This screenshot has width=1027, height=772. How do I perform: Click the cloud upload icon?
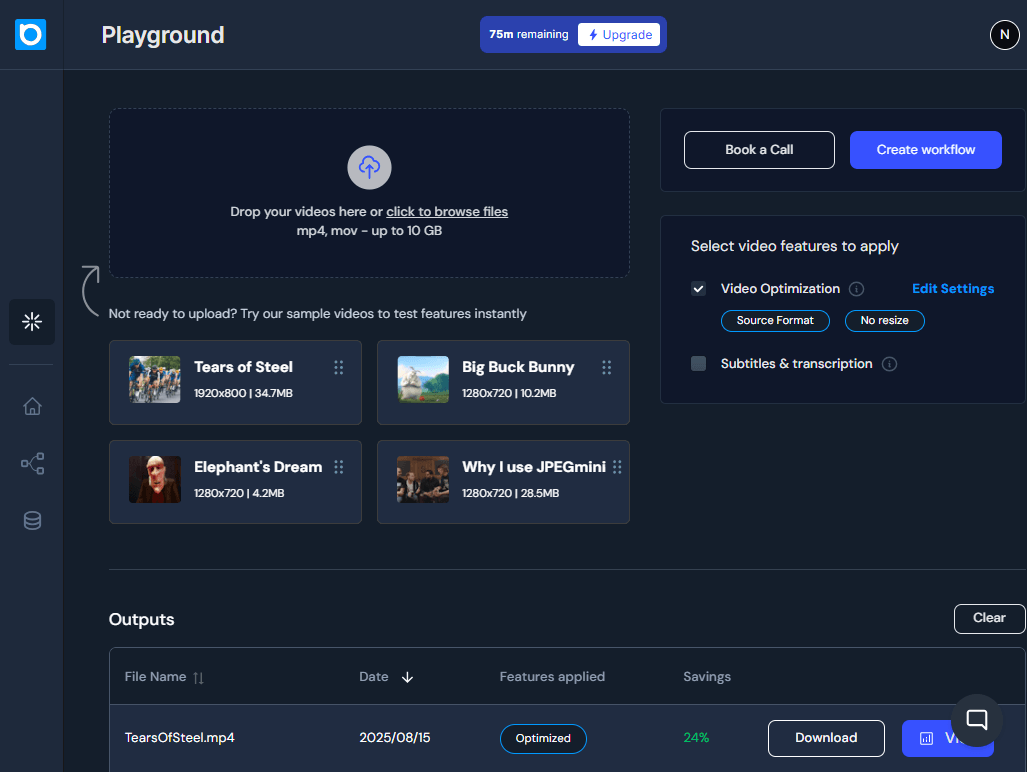click(369, 168)
